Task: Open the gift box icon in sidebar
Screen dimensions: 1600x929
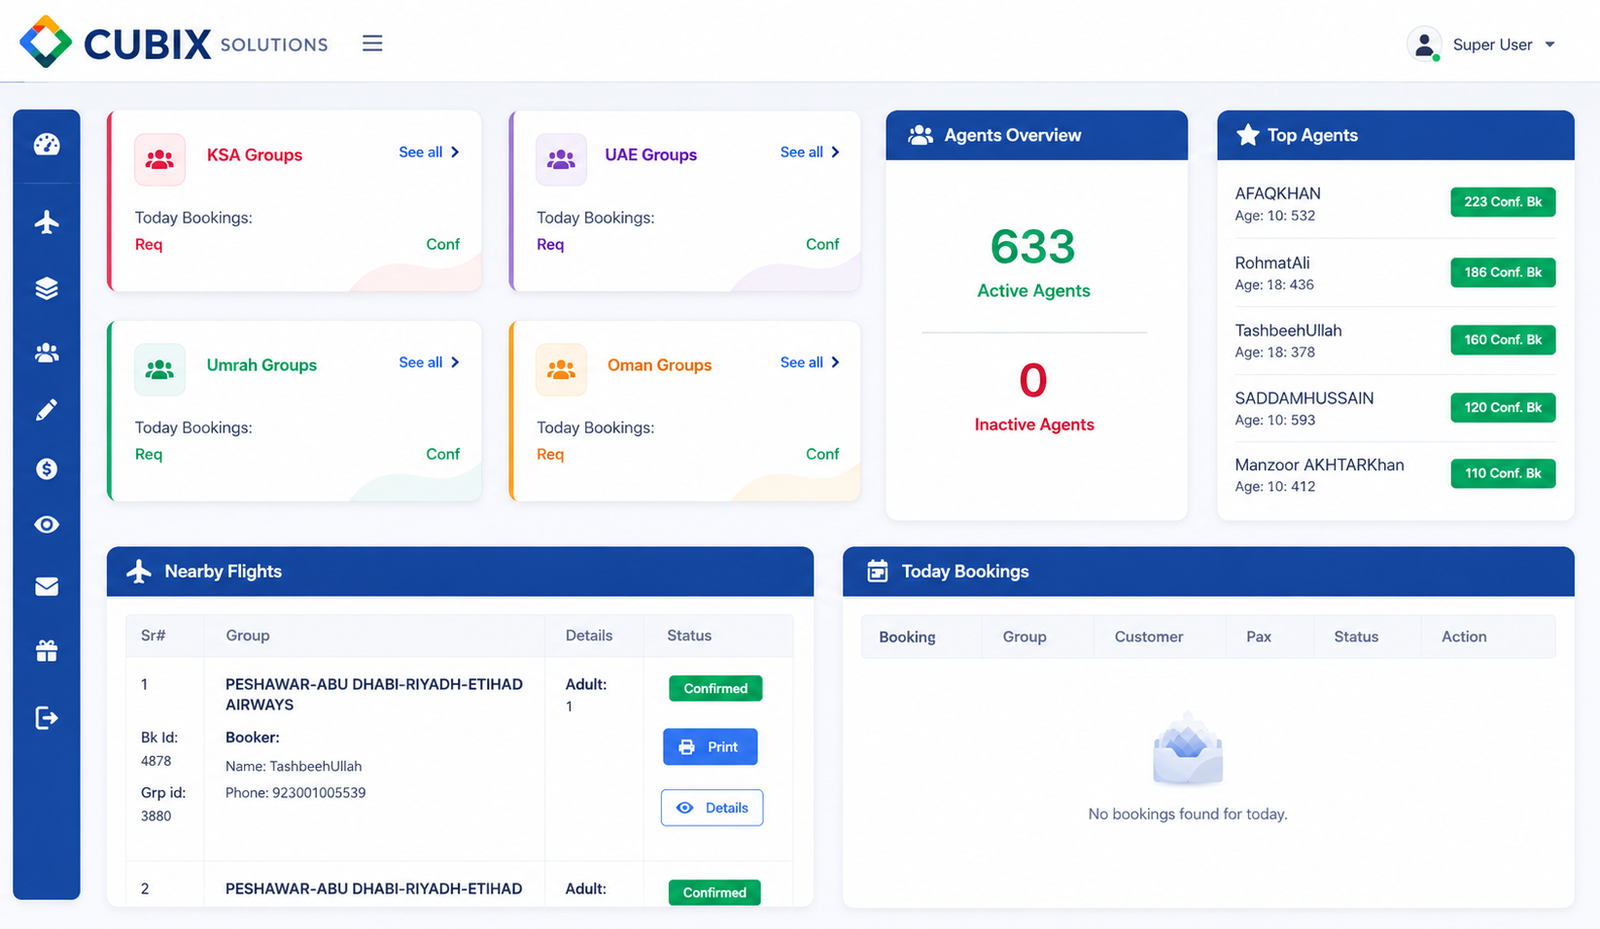Action: point(46,651)
